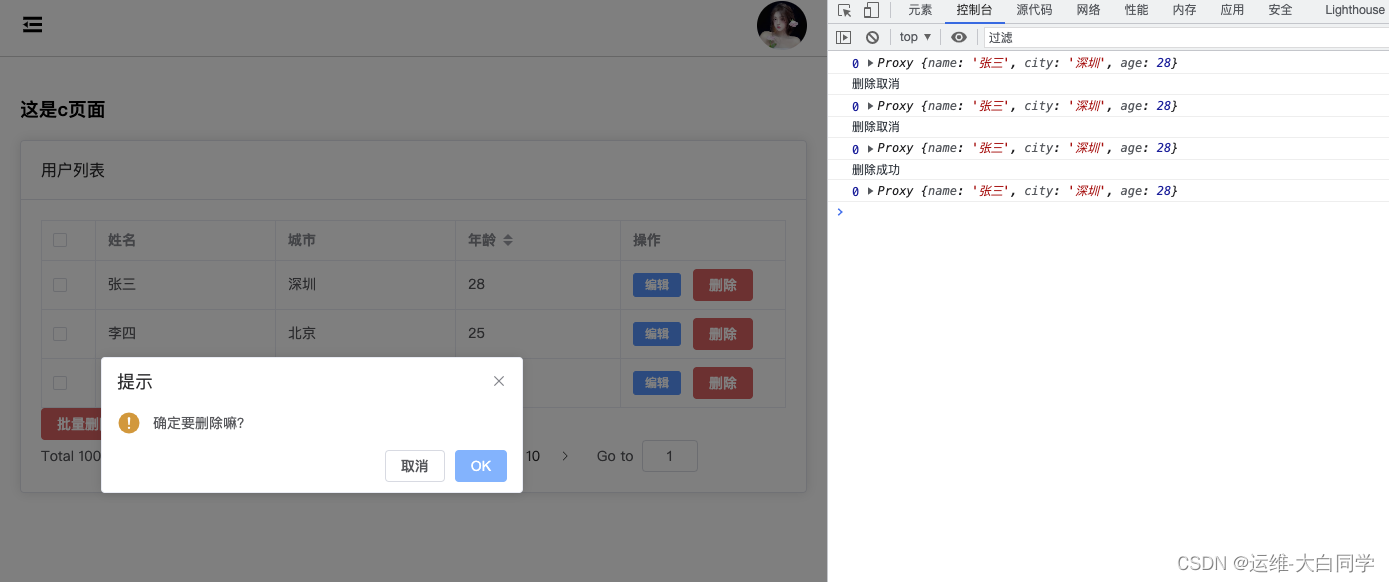Click the warning icon in the dialog
The image size is (1389, 582).
coord(129,423)
